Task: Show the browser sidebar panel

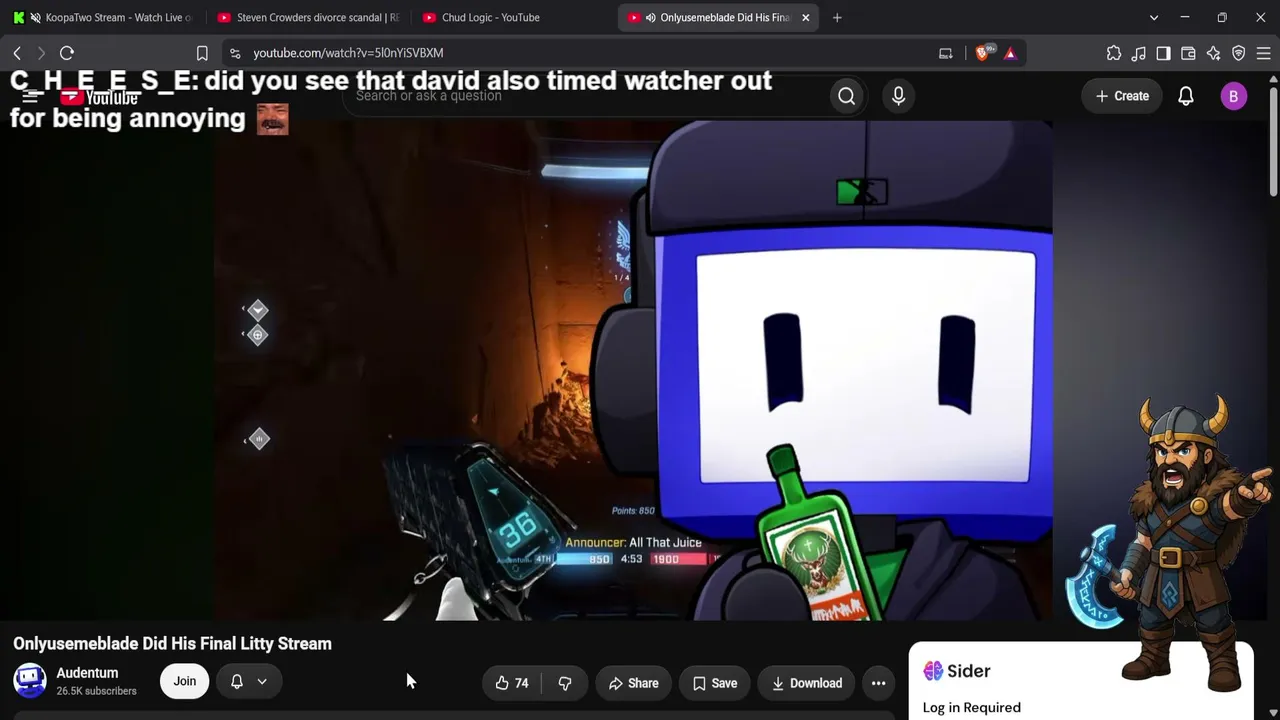Action: (x=1163, y=53)
